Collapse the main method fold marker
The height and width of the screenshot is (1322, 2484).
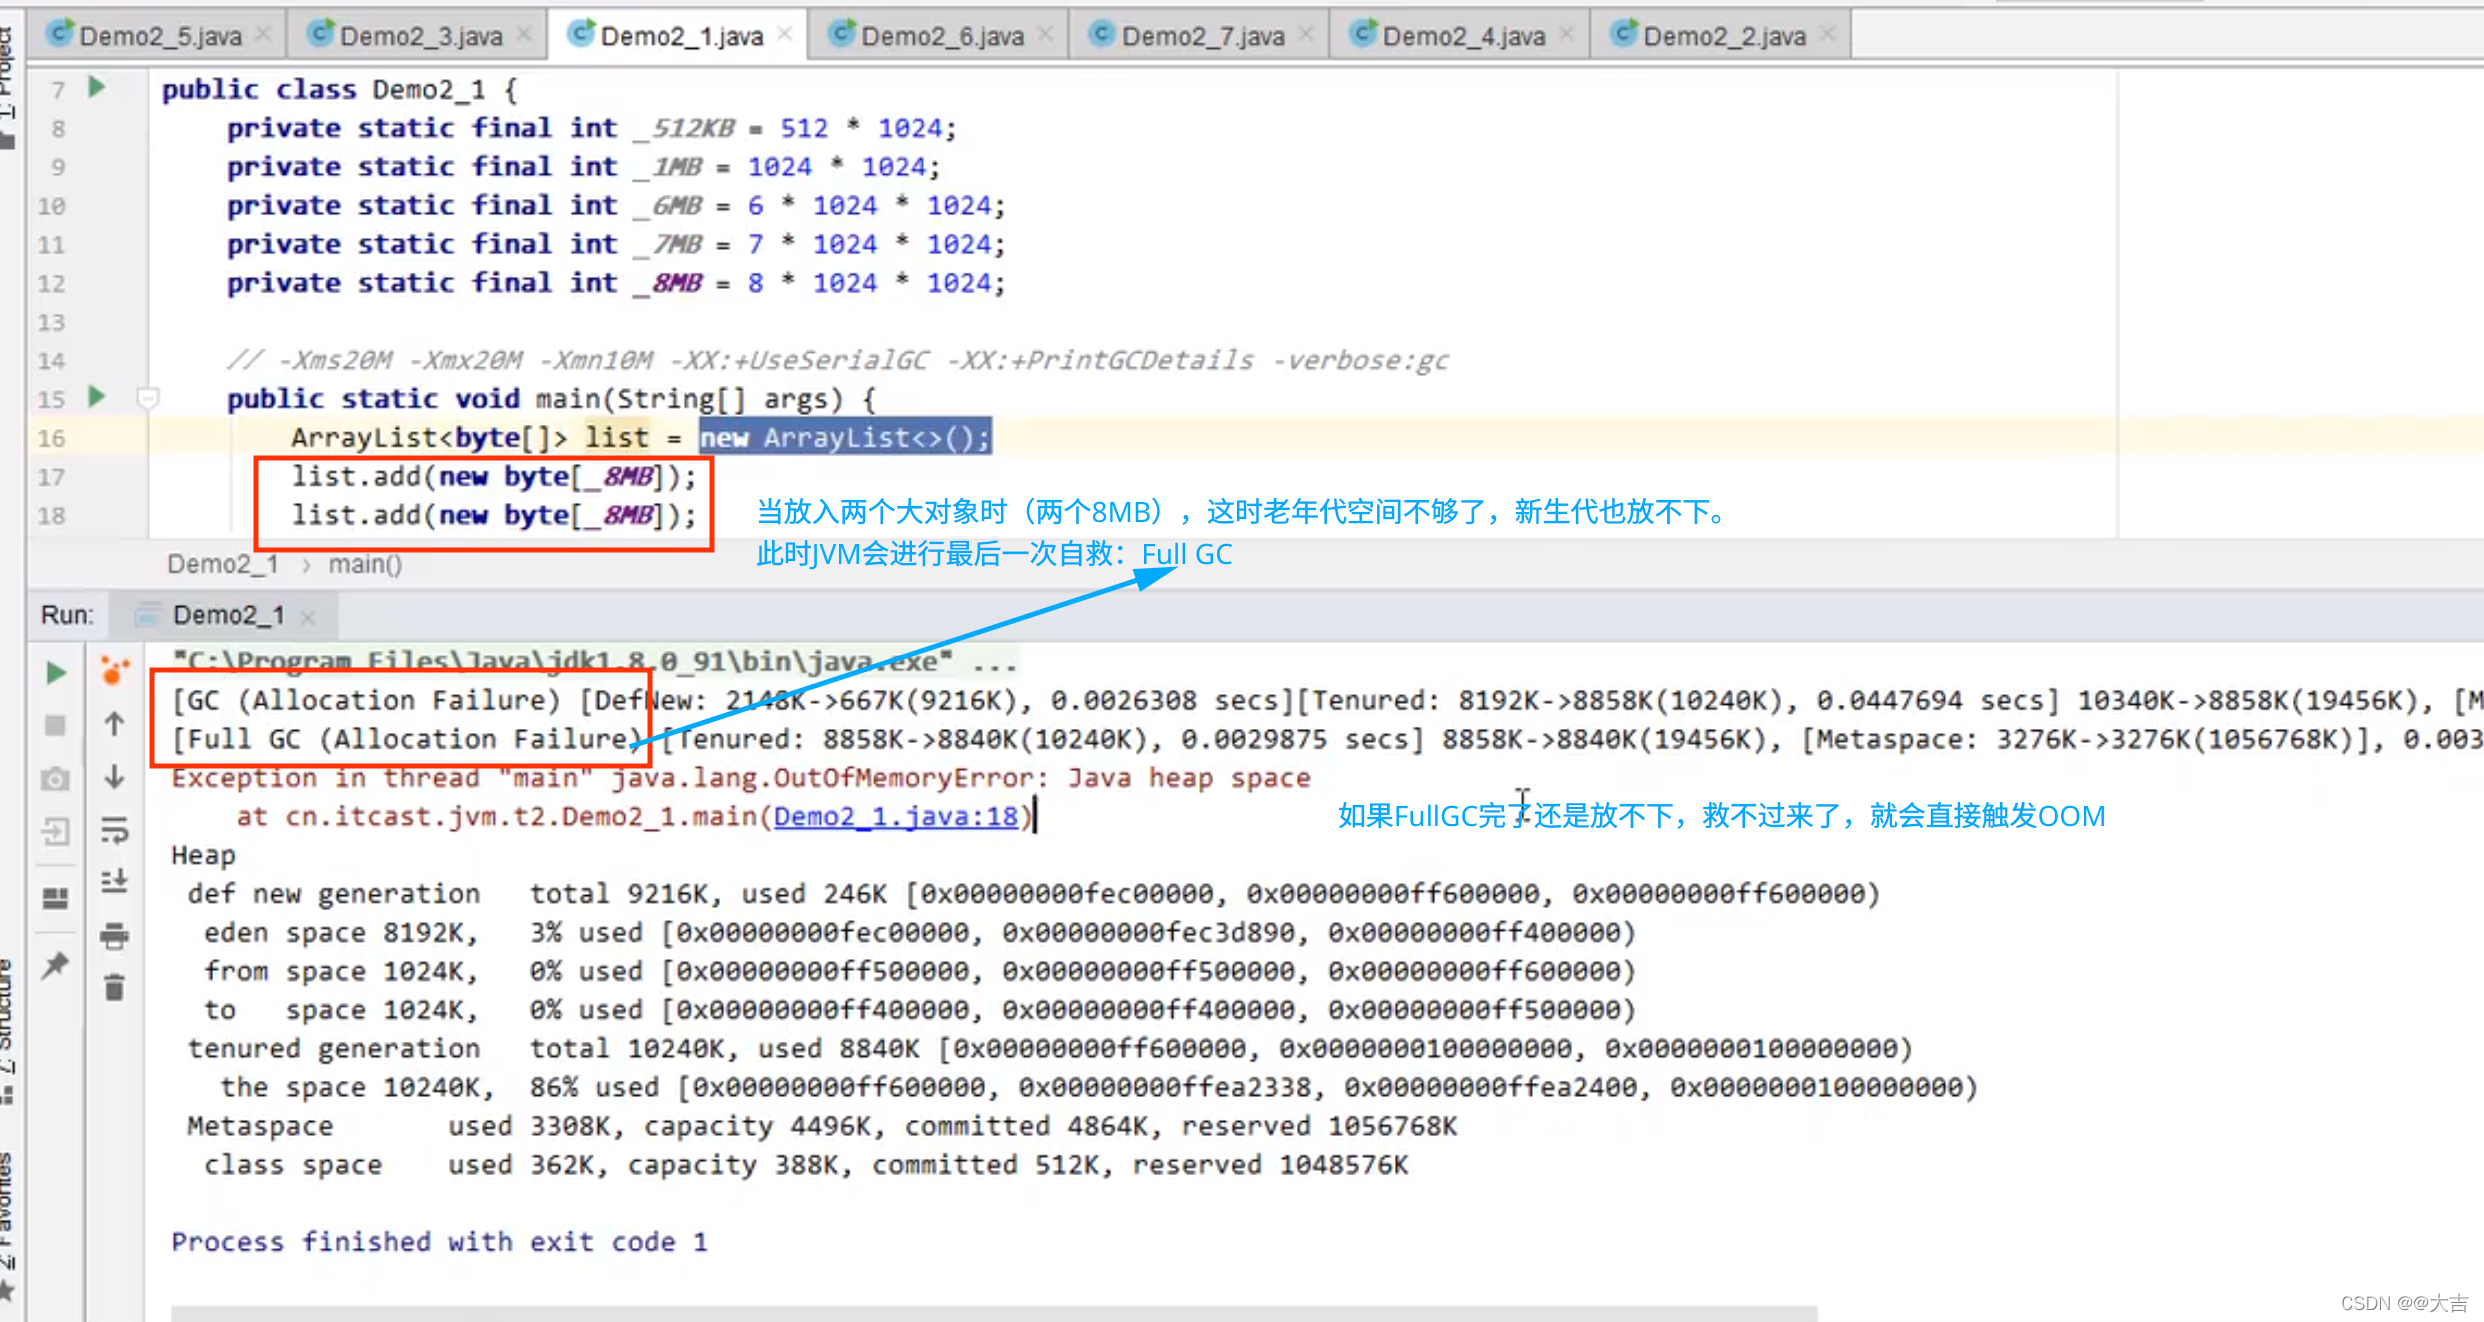148,399
